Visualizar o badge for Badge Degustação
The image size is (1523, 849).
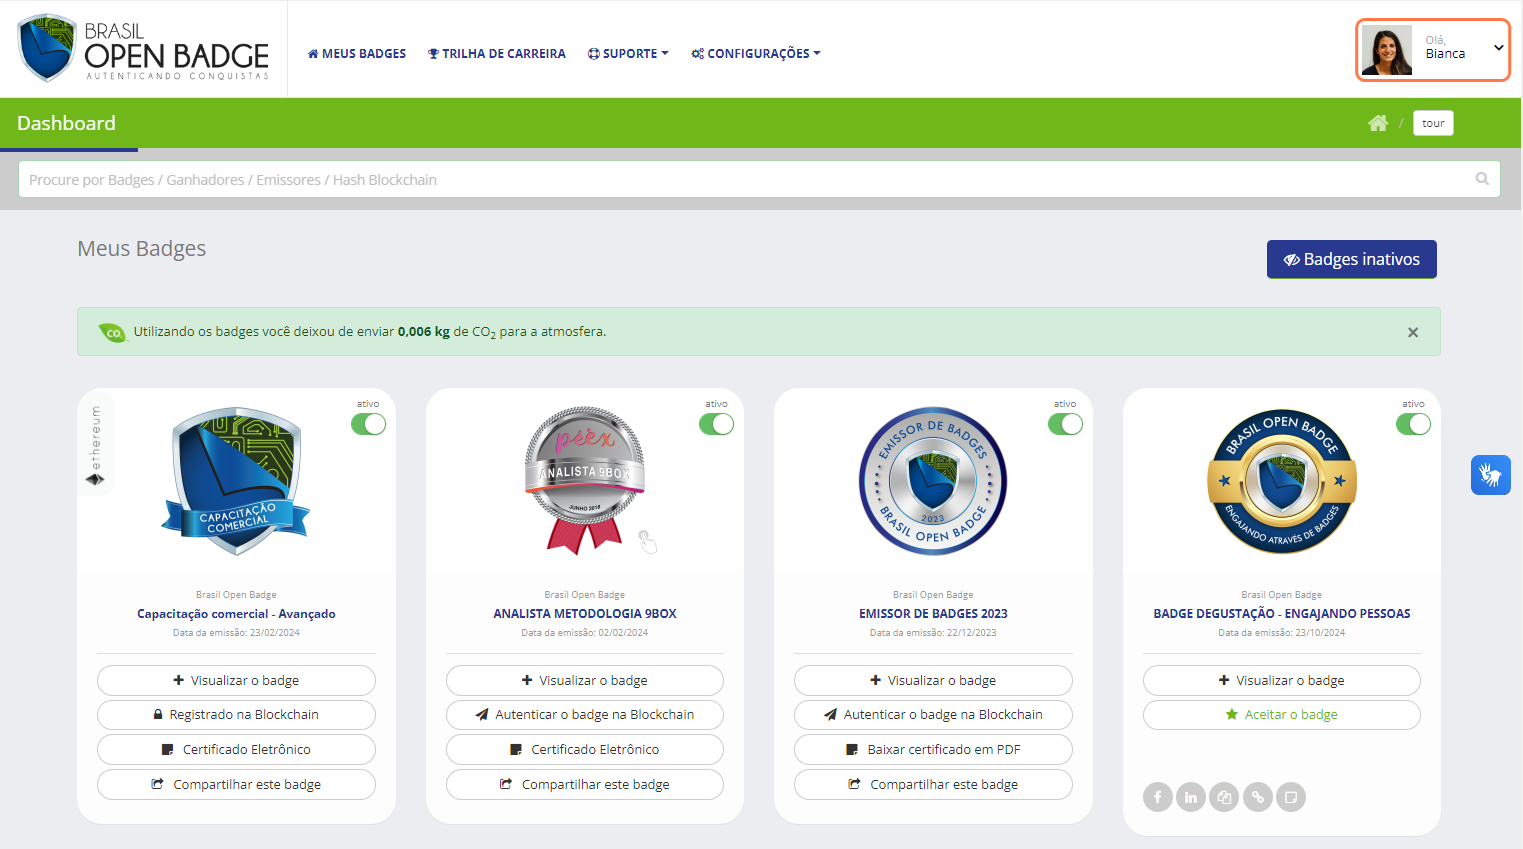1282,680
